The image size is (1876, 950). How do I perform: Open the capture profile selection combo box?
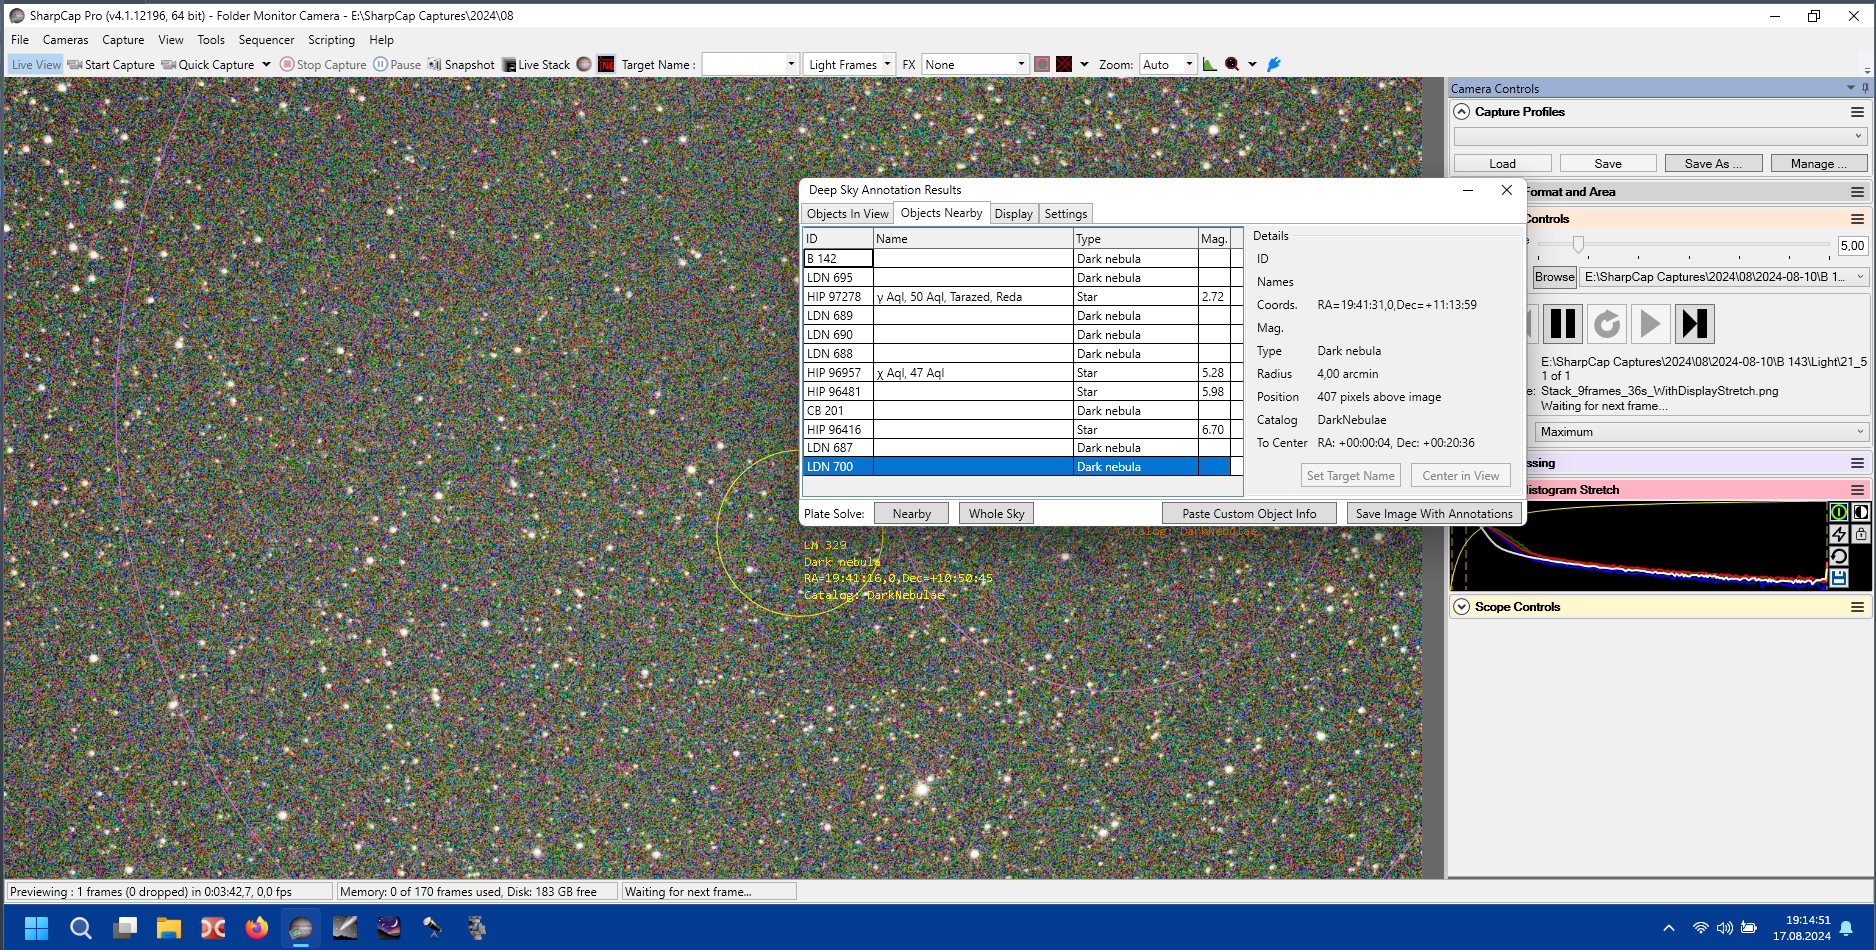(1660, 137)
